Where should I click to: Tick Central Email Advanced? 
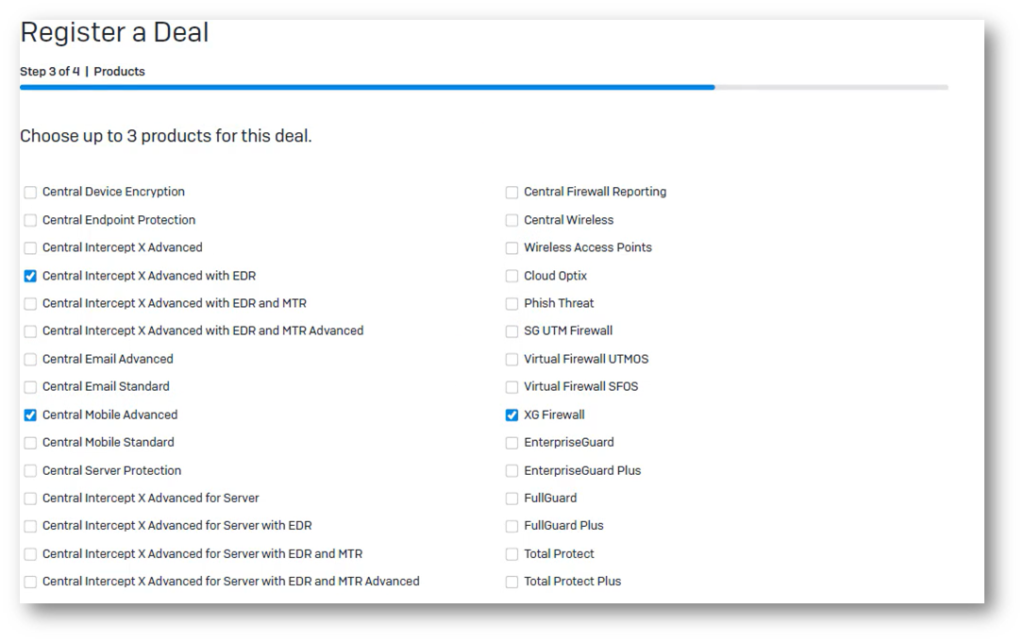30,359
